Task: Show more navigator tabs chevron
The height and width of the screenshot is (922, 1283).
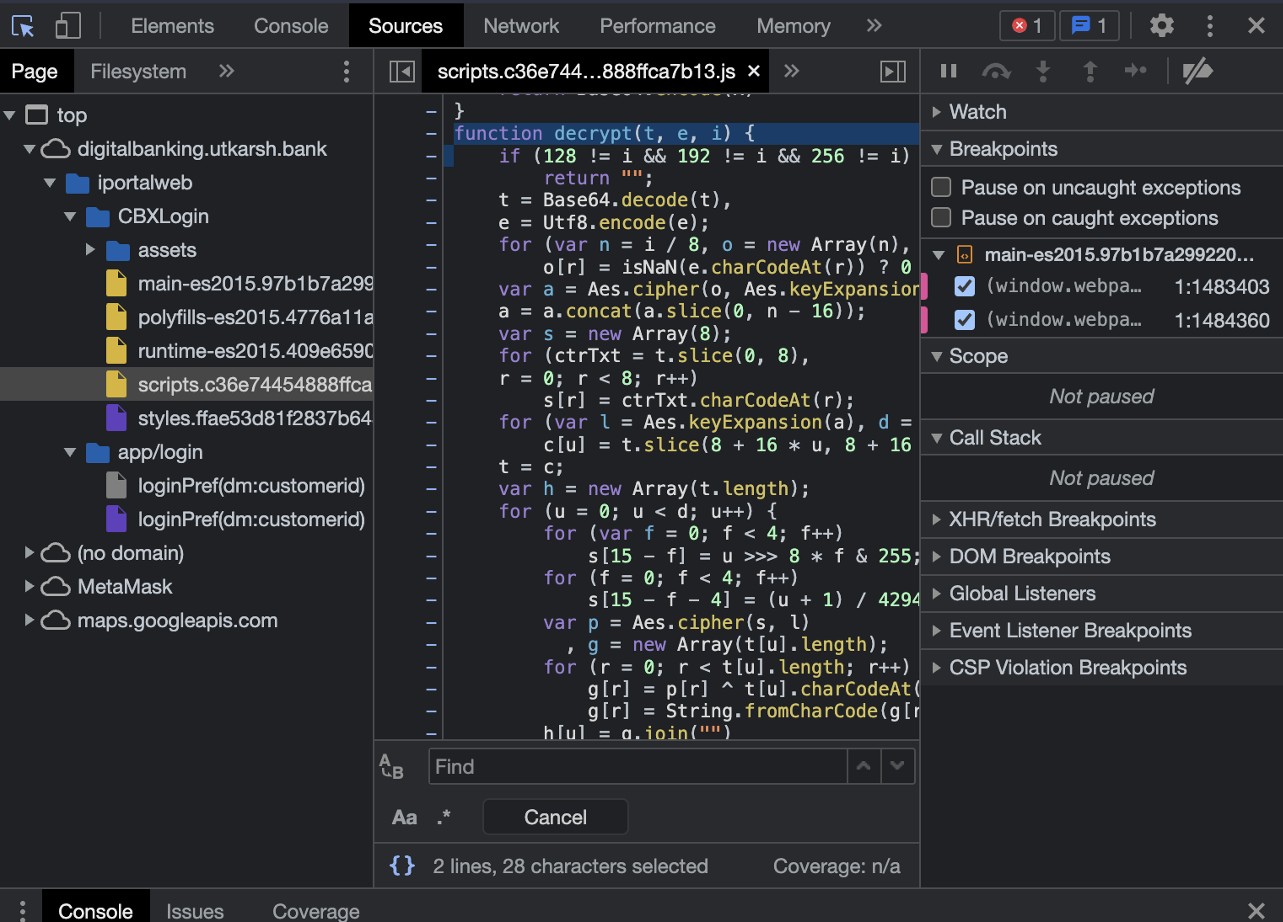Action: [x=226, y=71]
